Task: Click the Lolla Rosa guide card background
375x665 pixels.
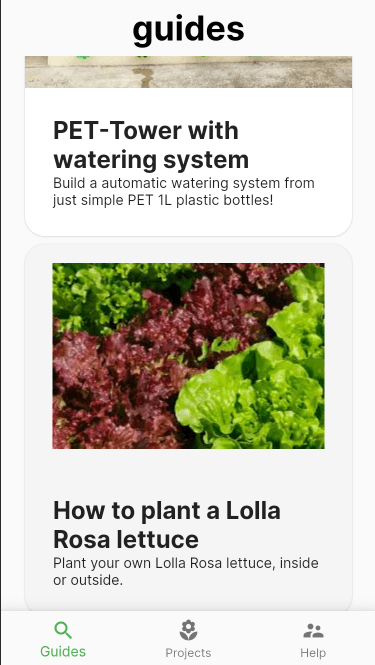Action: coord(188,473)
